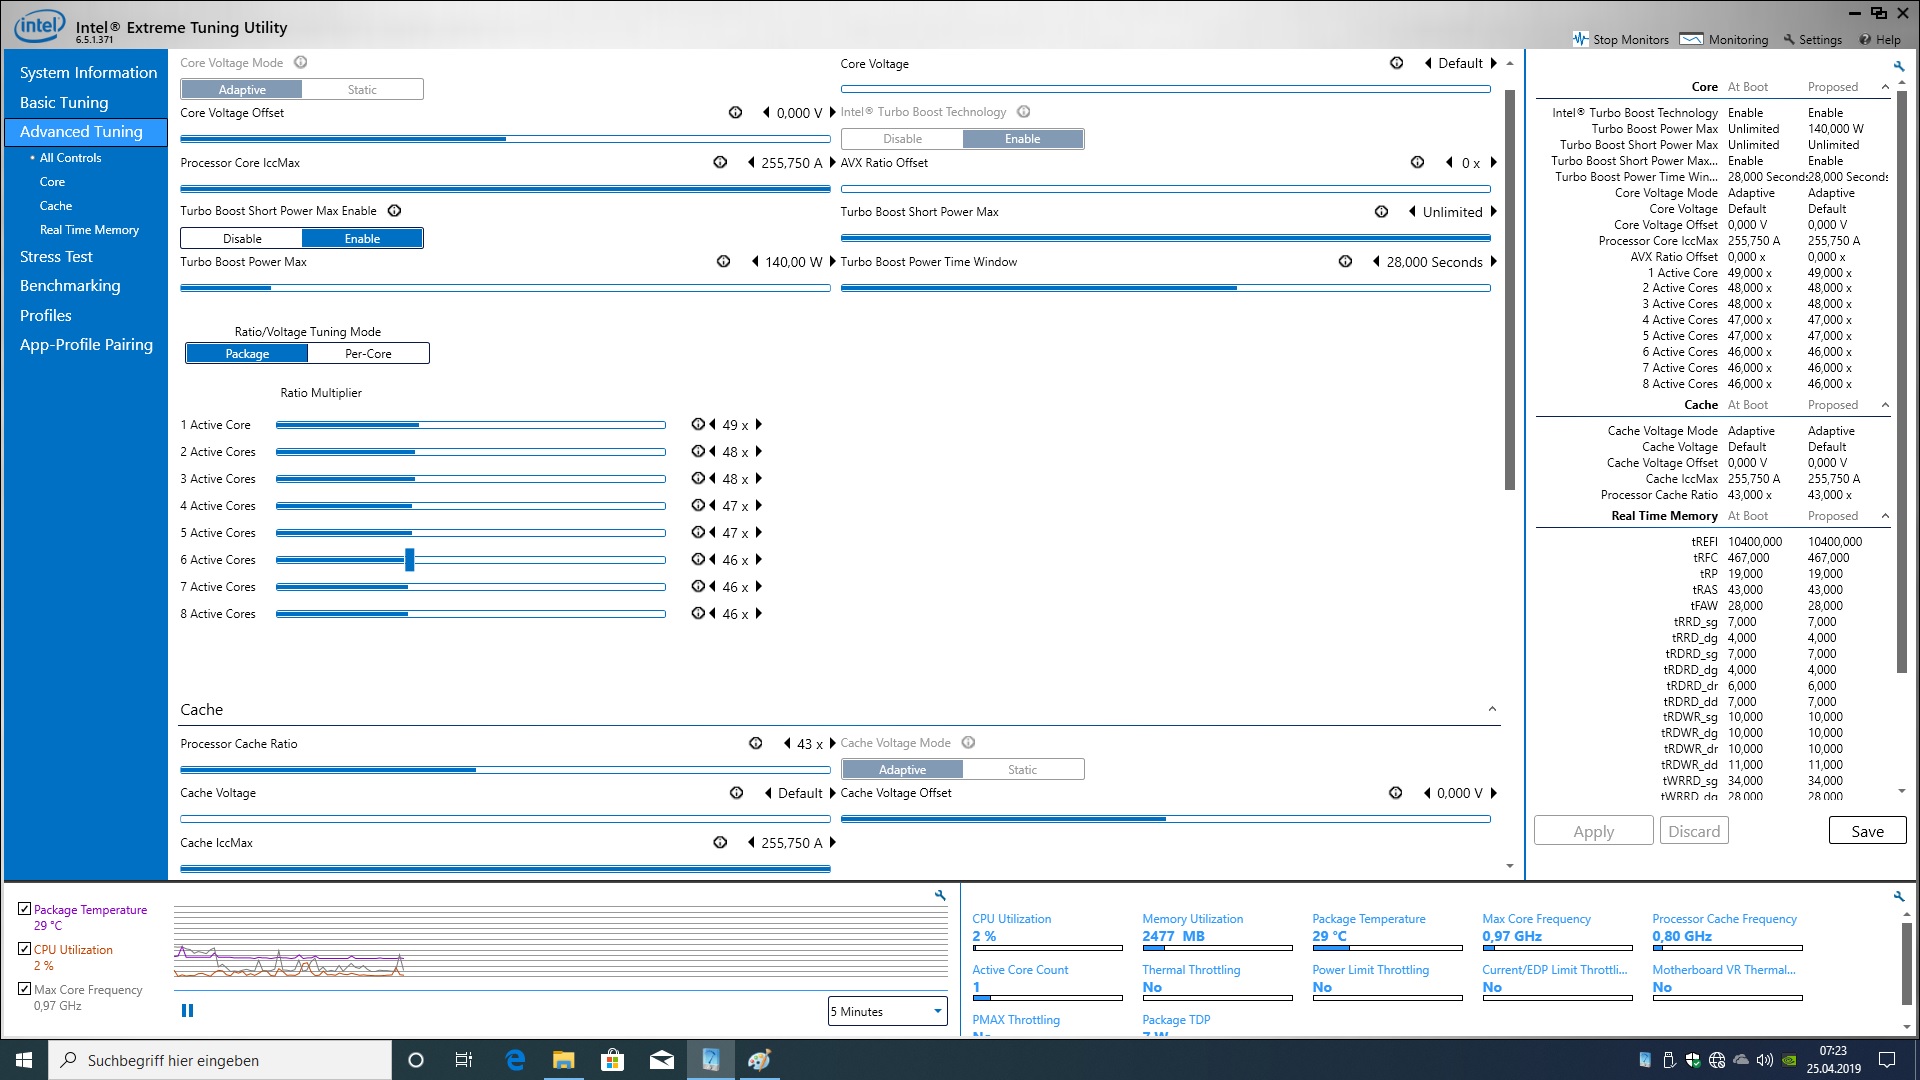Open info icon next to Core Voltage Mode
The width and height of the screenshot is (1920, 1080).
coord(300,62)
